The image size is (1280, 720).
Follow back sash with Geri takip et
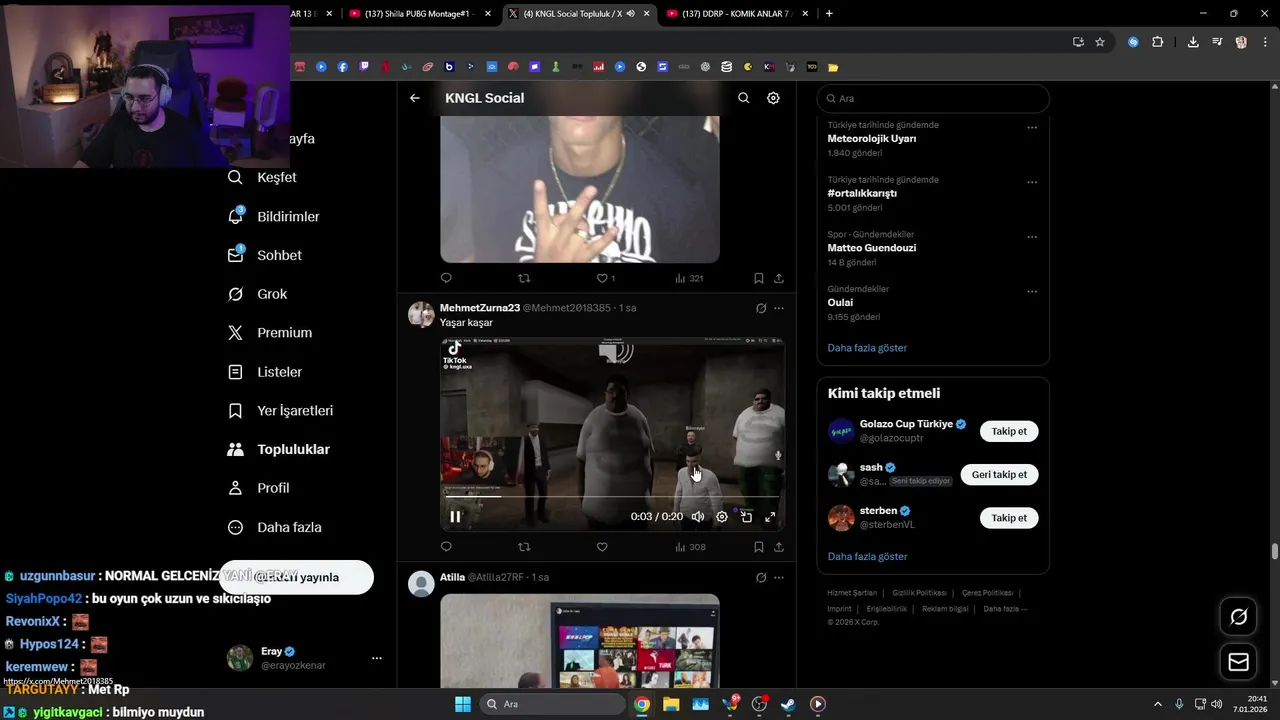pyautogui.click(x=999, y=474)
